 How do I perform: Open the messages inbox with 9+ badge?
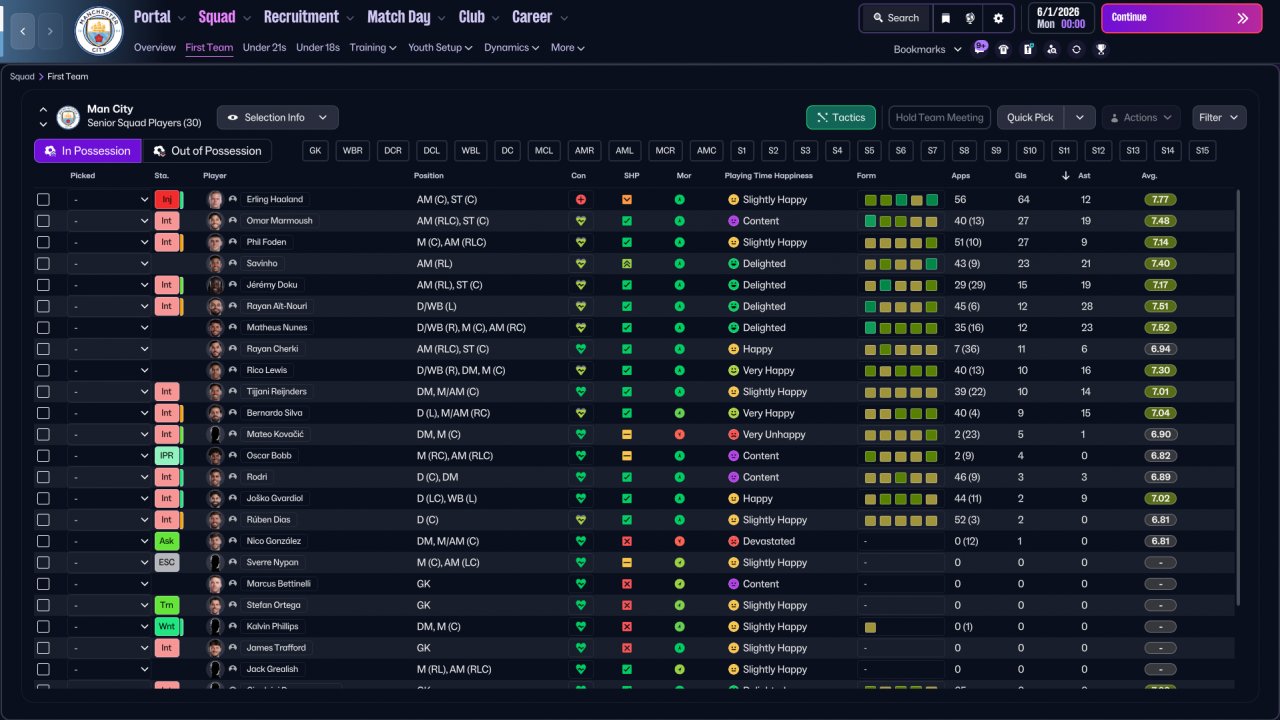click(980, 48)
